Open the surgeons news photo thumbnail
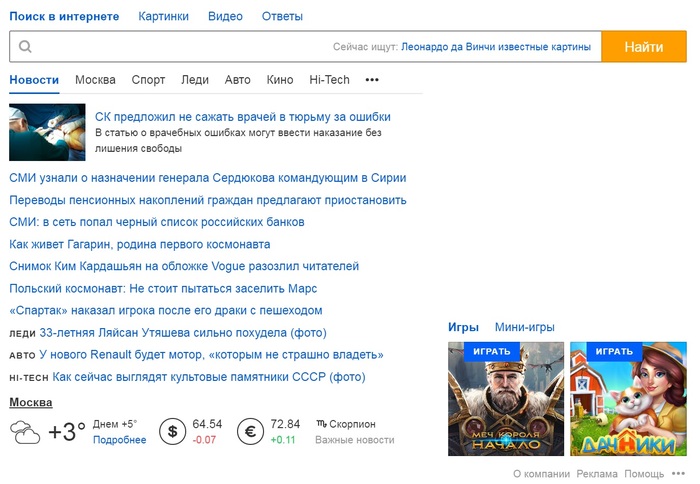 coord(47,132)
